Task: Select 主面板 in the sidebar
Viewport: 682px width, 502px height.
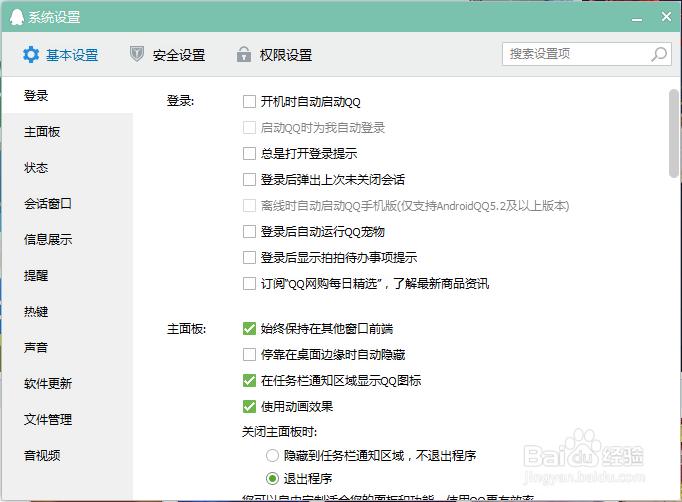Action: click(x=67, y=131)
